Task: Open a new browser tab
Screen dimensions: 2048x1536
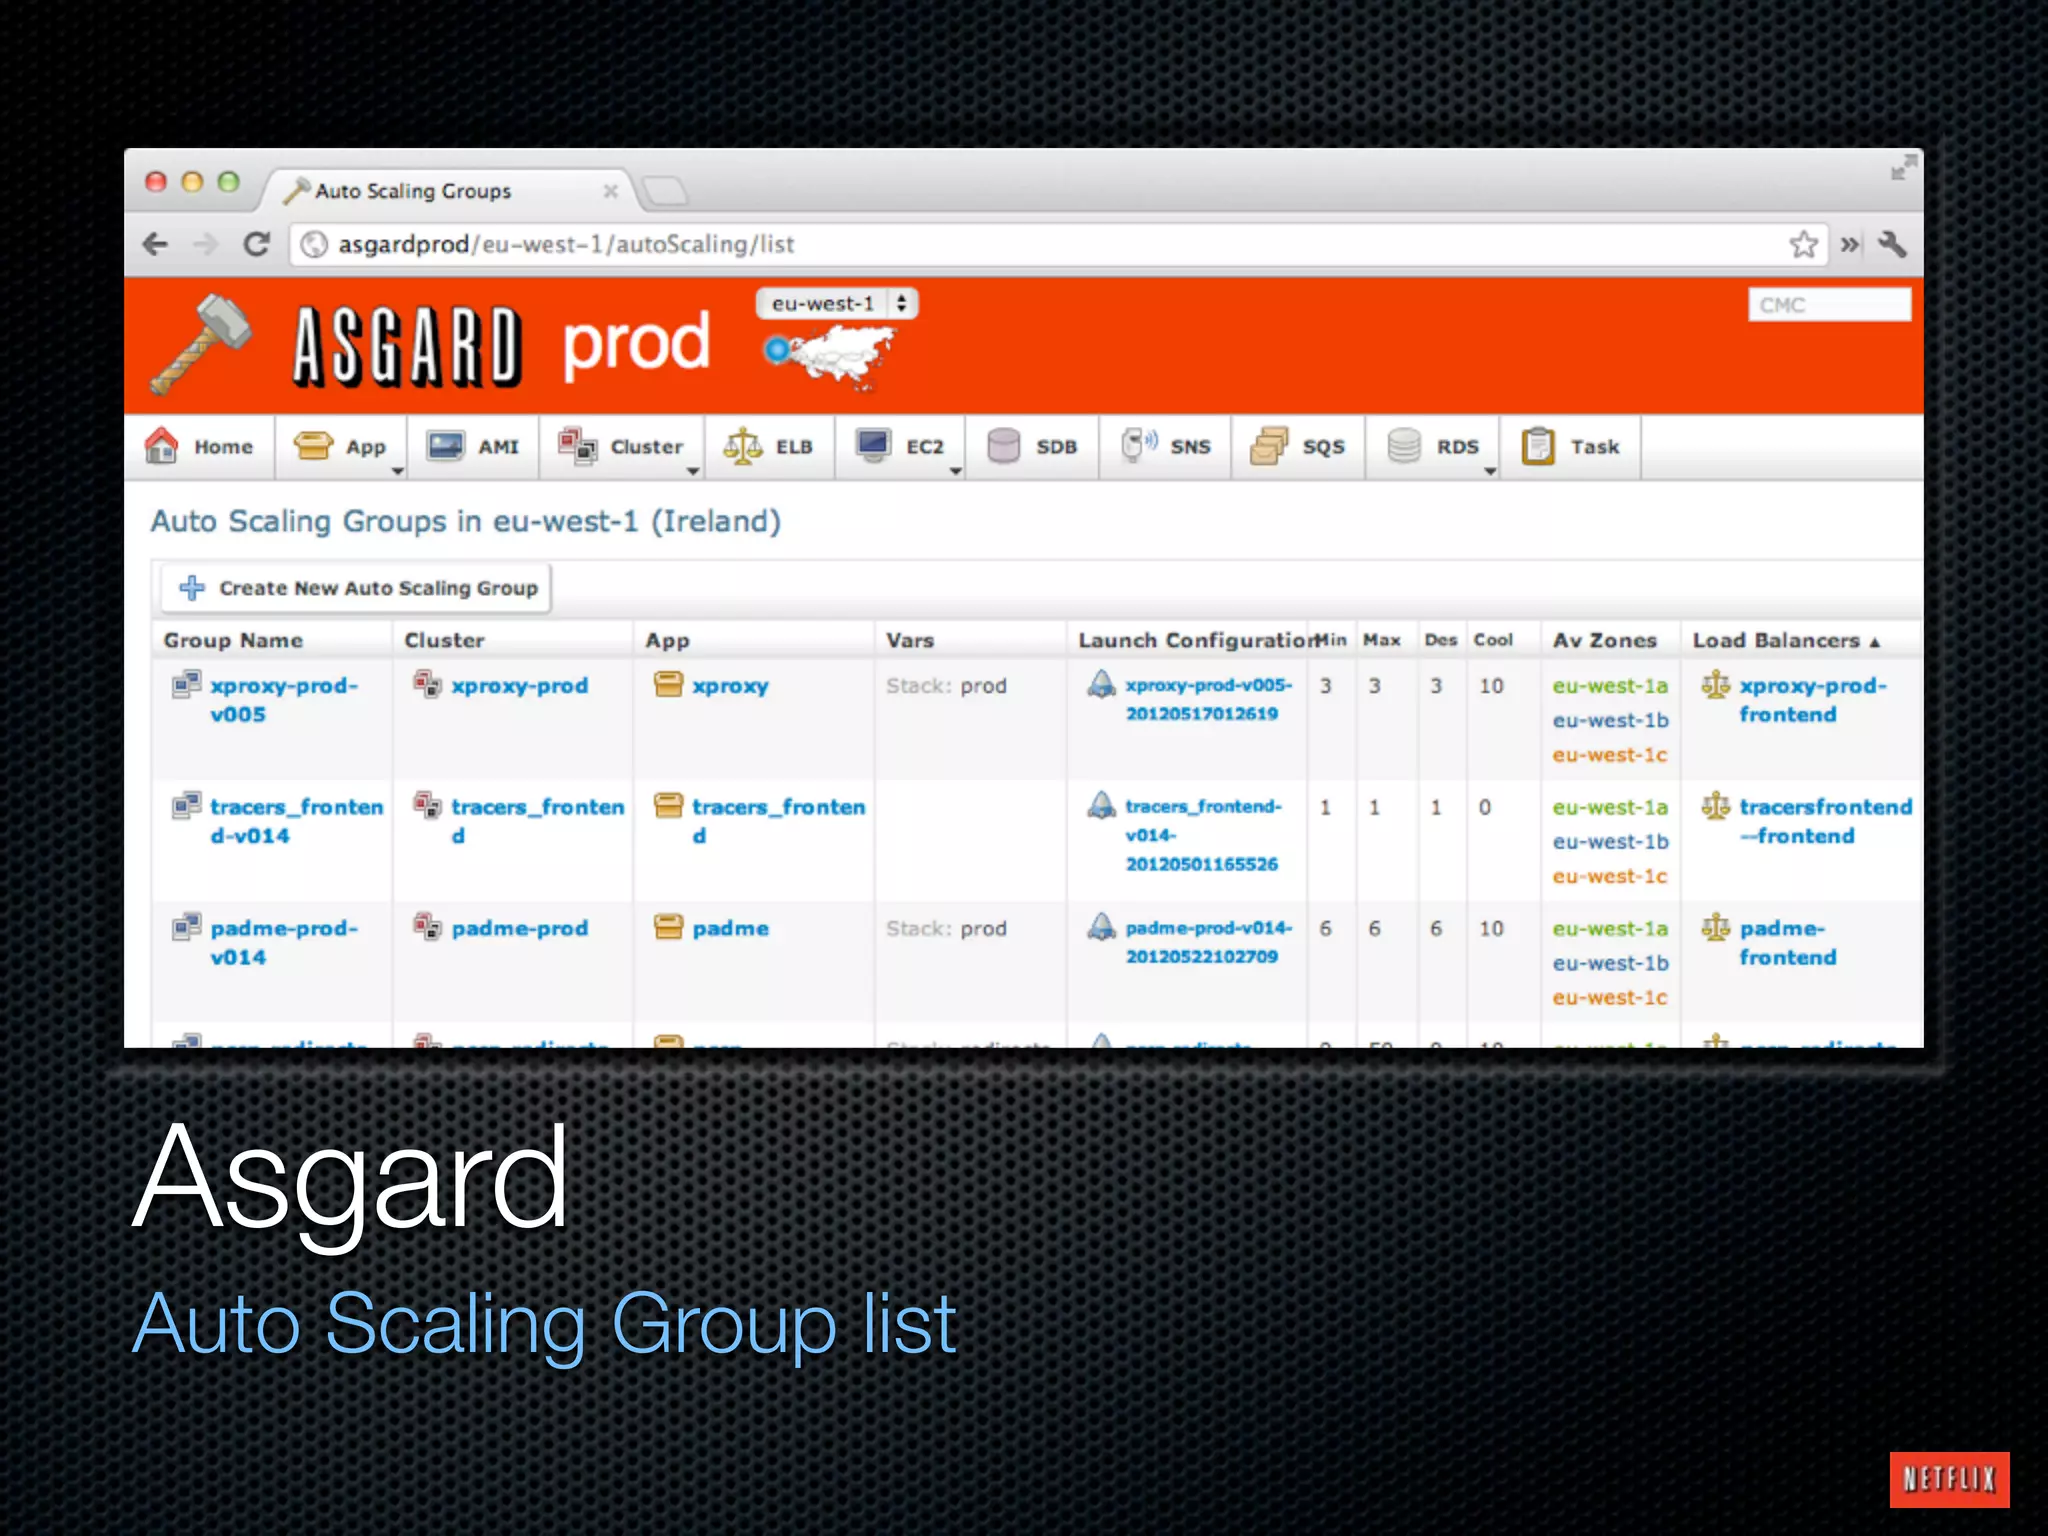Action: click(x=664, y=190)
